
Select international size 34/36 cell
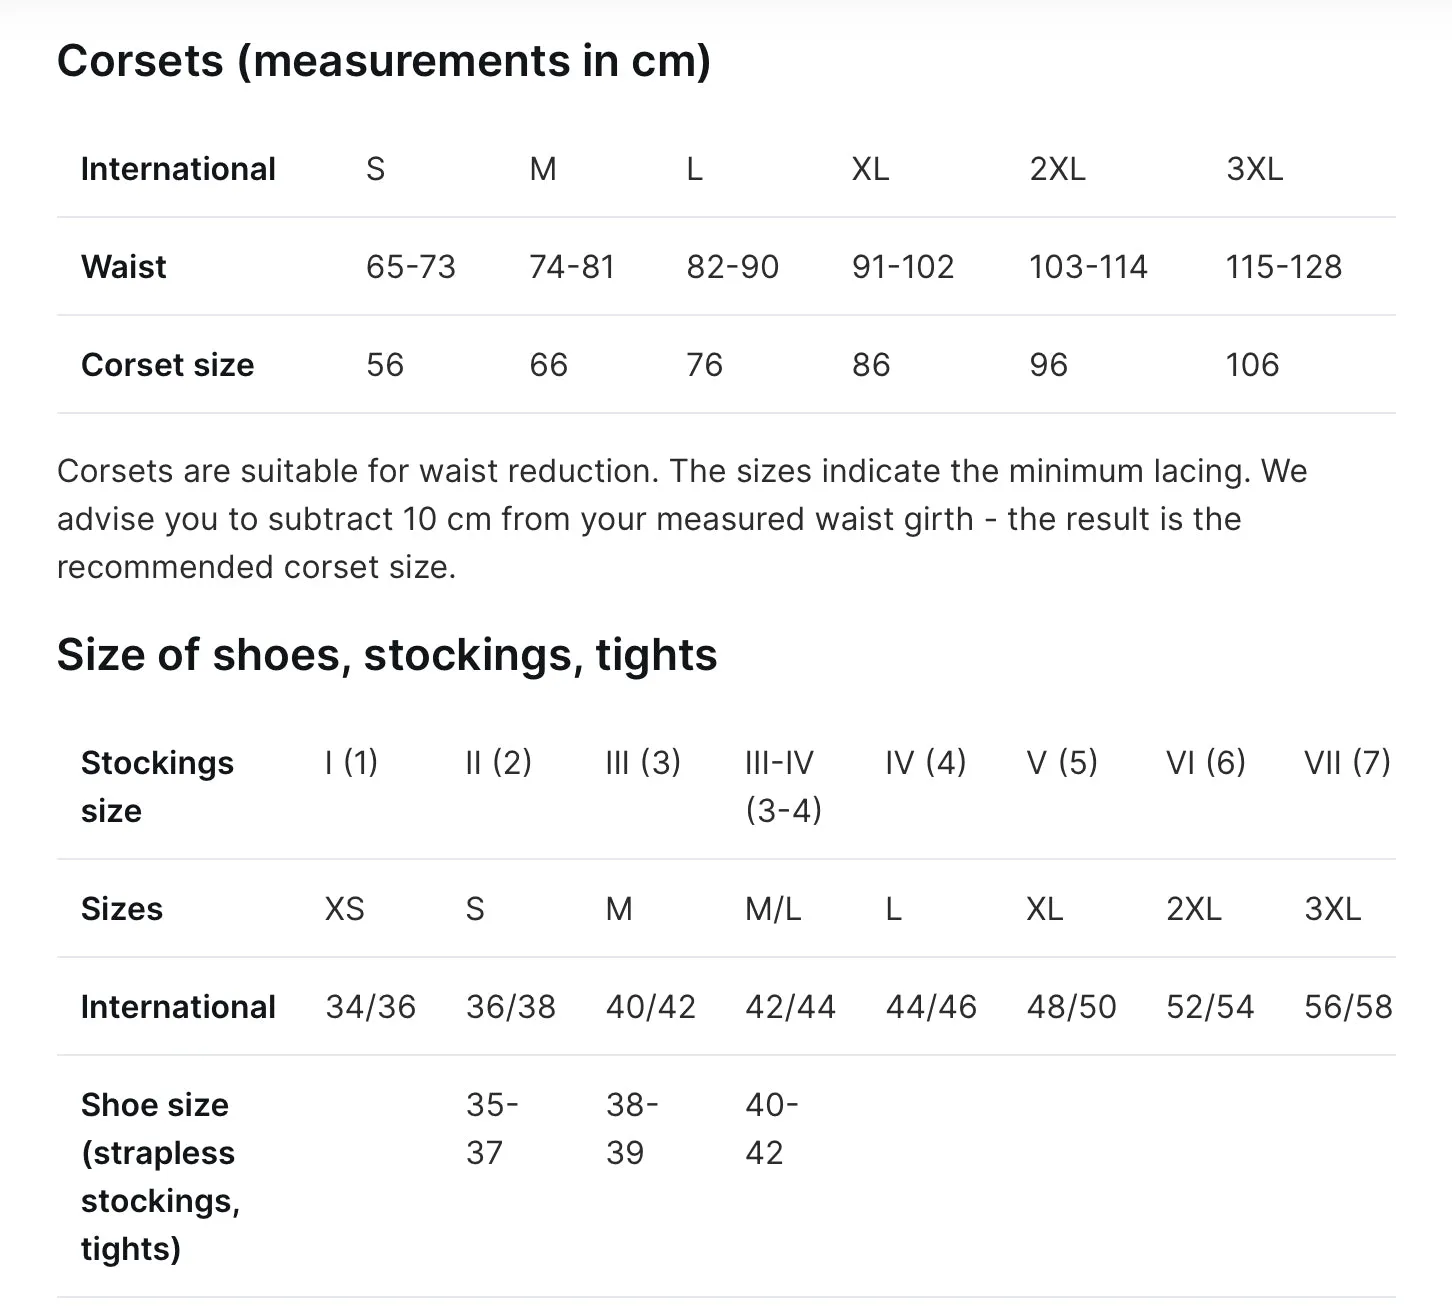(x=370, y=1007)
